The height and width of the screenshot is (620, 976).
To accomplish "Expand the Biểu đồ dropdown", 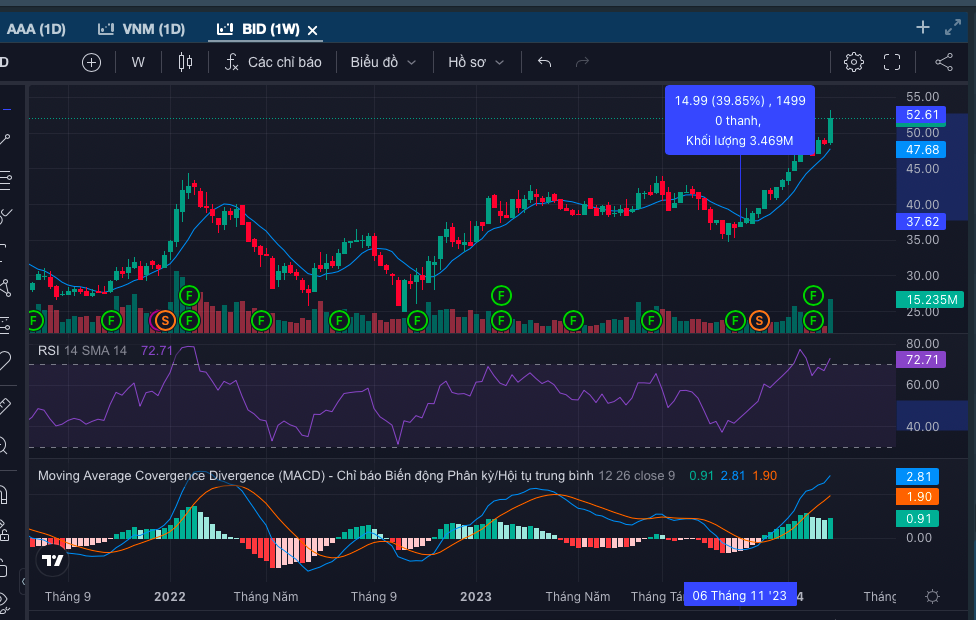I will [383, 62].
